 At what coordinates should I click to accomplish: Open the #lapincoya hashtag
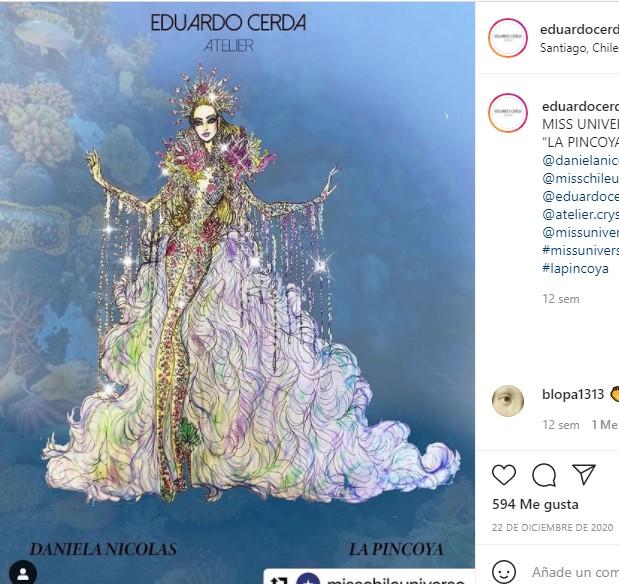click(x=575, y=269)
